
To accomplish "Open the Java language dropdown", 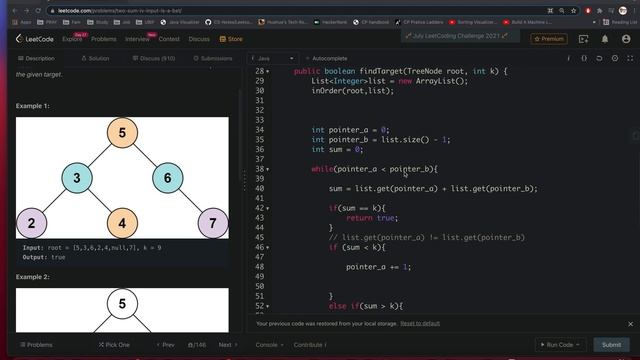I will click(x=272, y=58).
